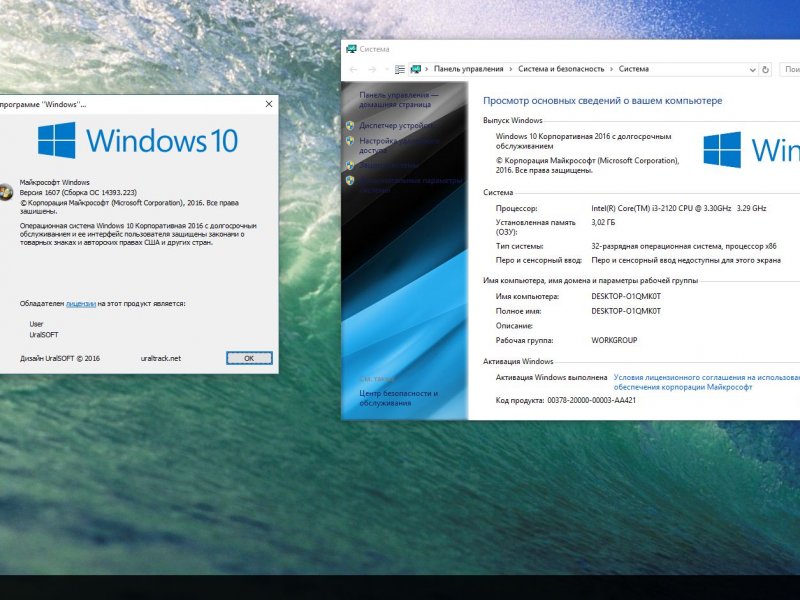Expand chevron after 'Система и безопасность' breadcrumb
Image resolution: width=800 pixels, height=600 pixels.
coord(611,69)
